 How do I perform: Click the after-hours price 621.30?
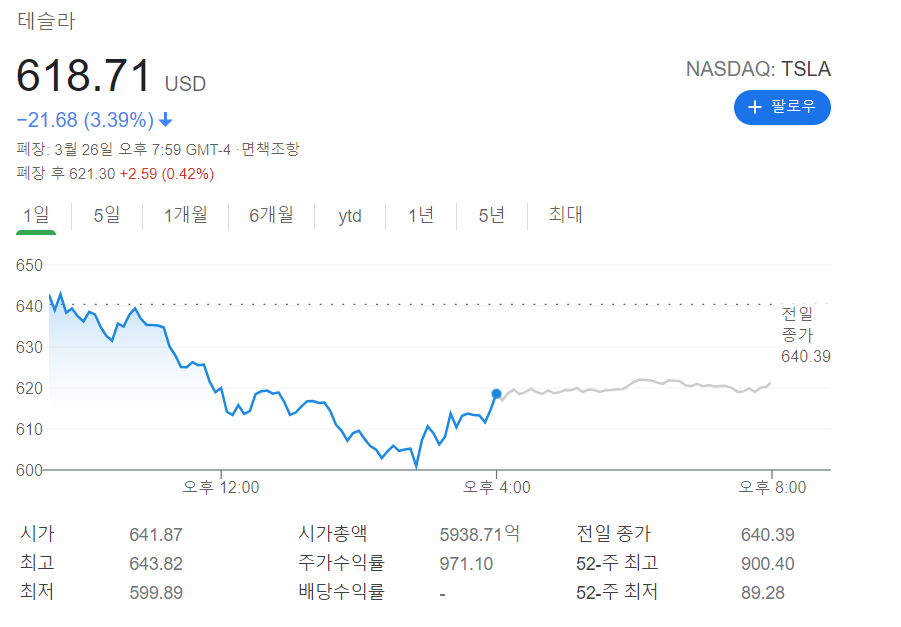pos(92,174)
